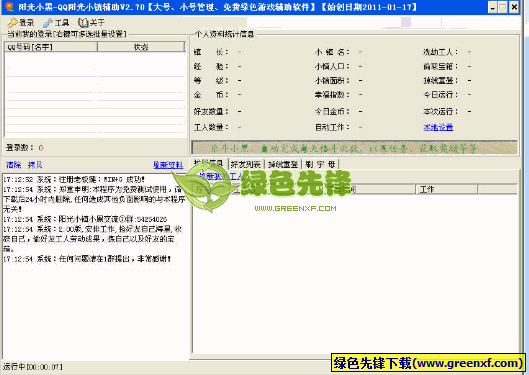Image resolution: width=529 pixels, height=375 pixels.
Task: Click log line 任何问题请在1群提出
Action: point(87,259)
